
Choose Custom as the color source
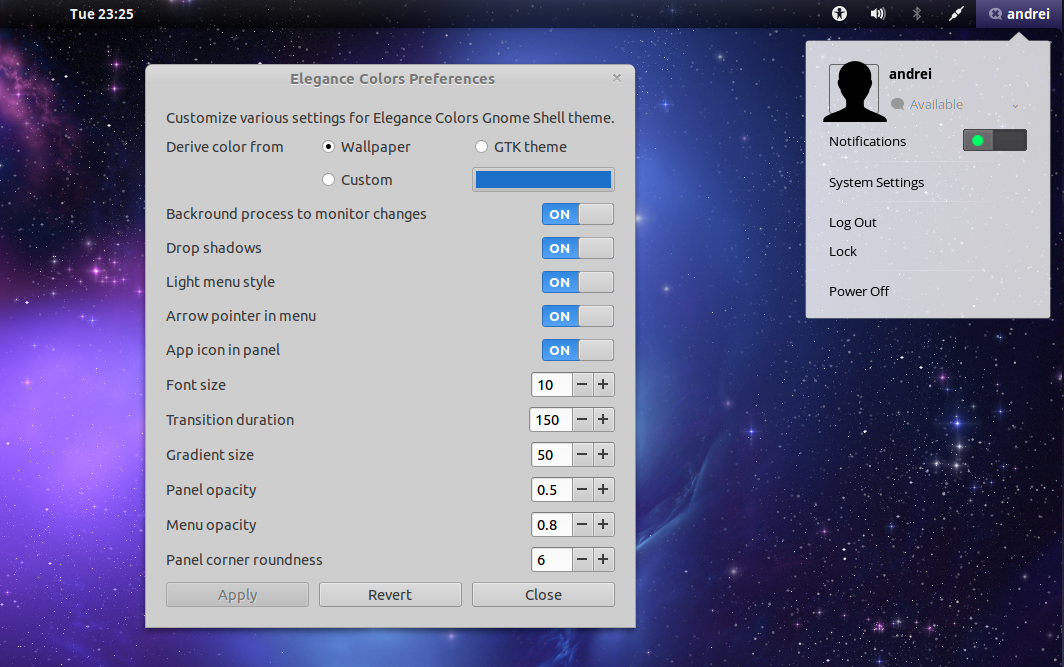[329, 179]
